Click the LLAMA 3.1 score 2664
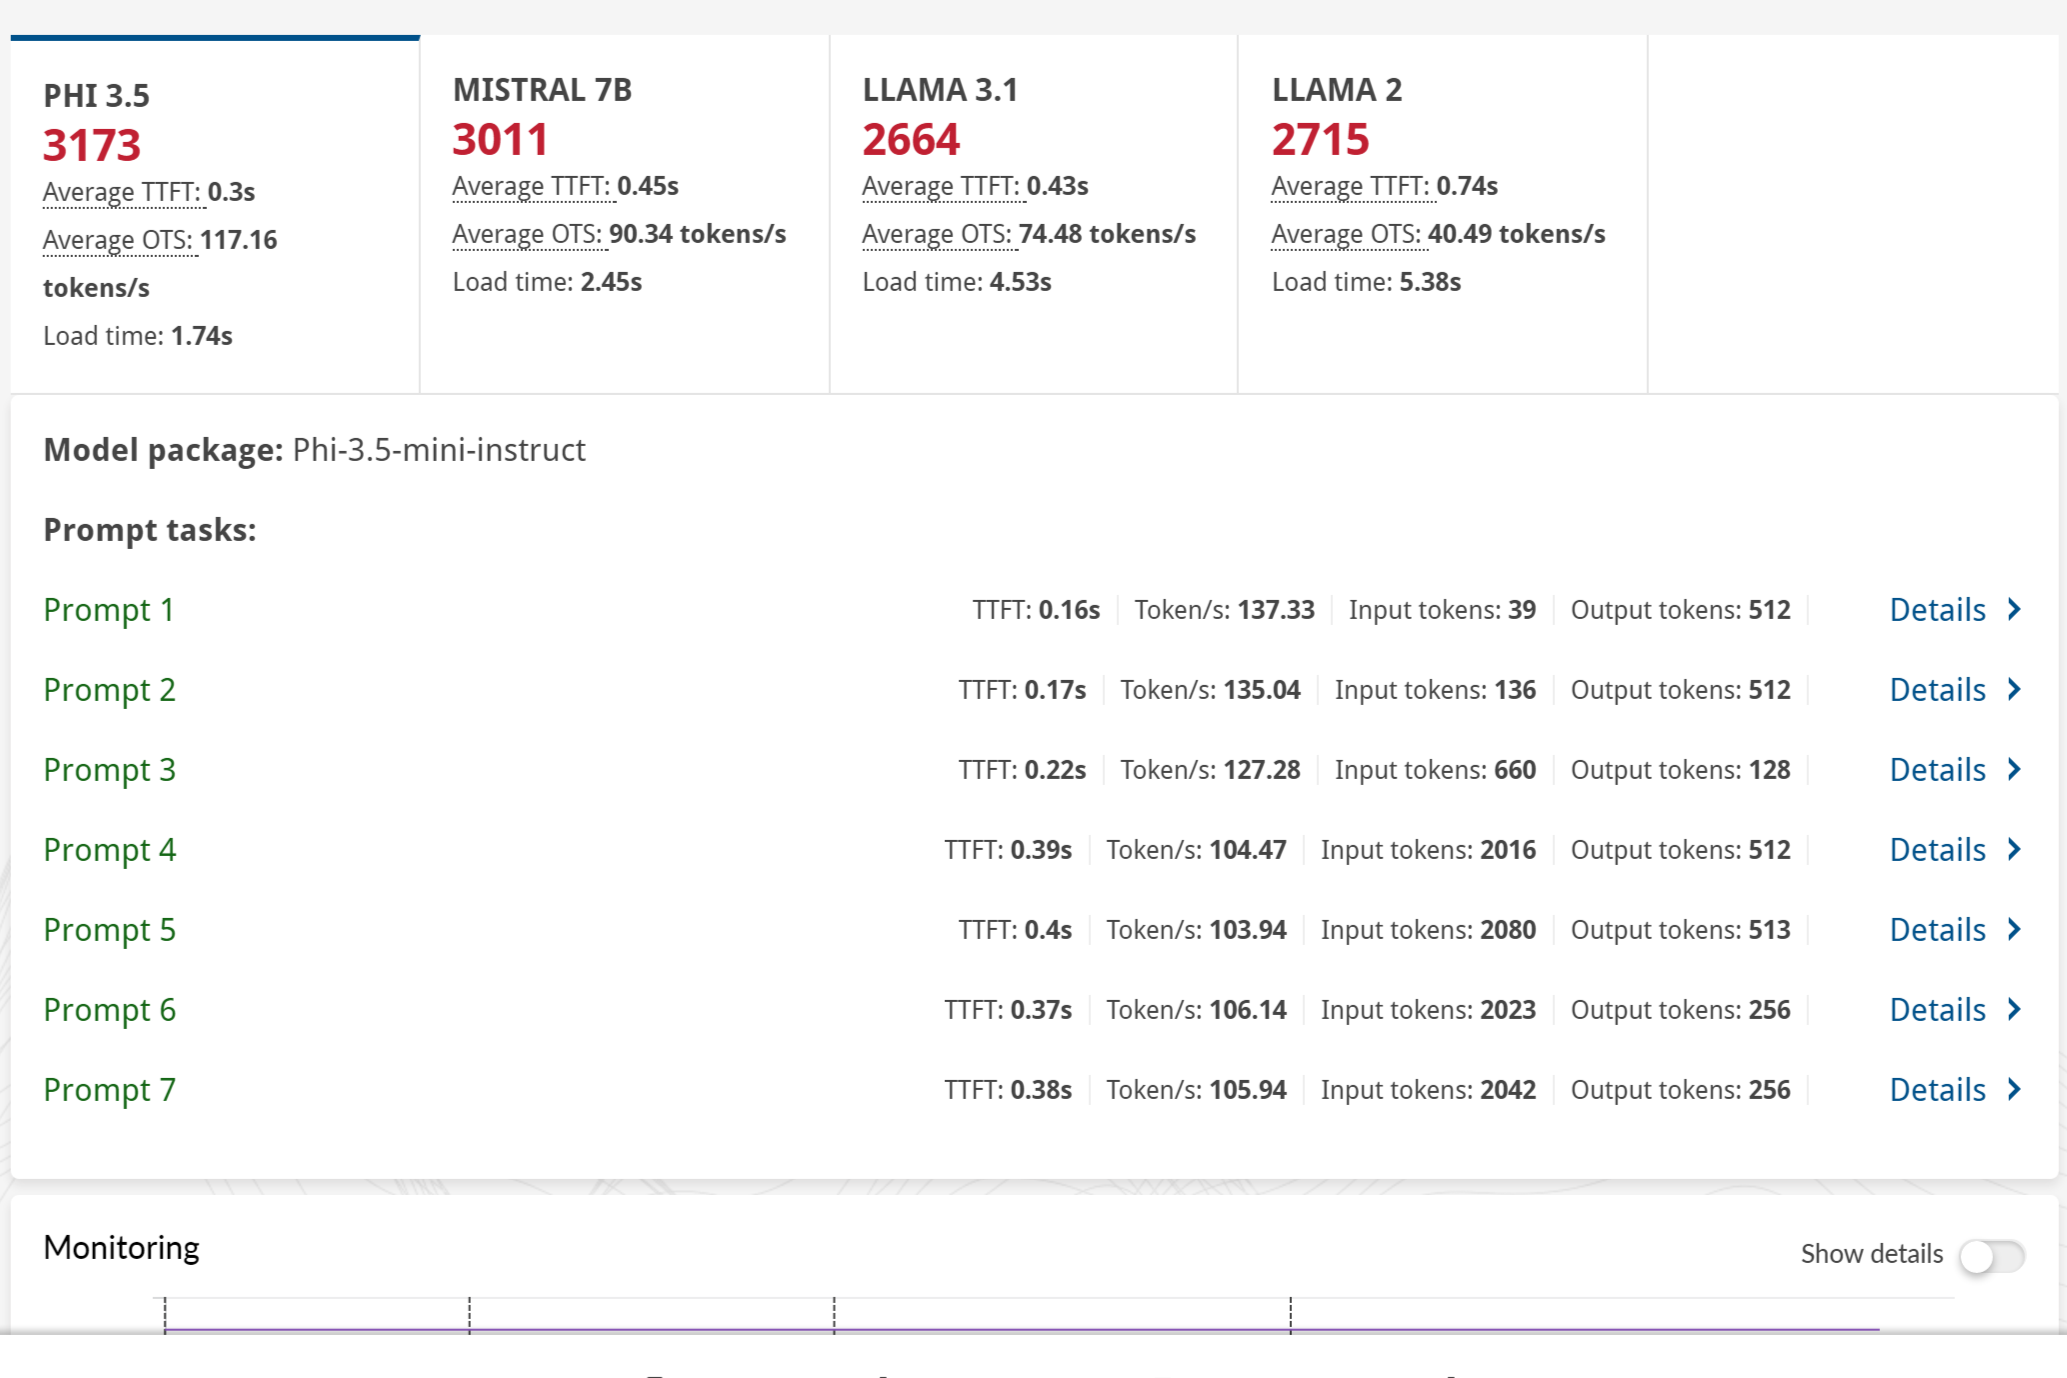 (911, 139)
